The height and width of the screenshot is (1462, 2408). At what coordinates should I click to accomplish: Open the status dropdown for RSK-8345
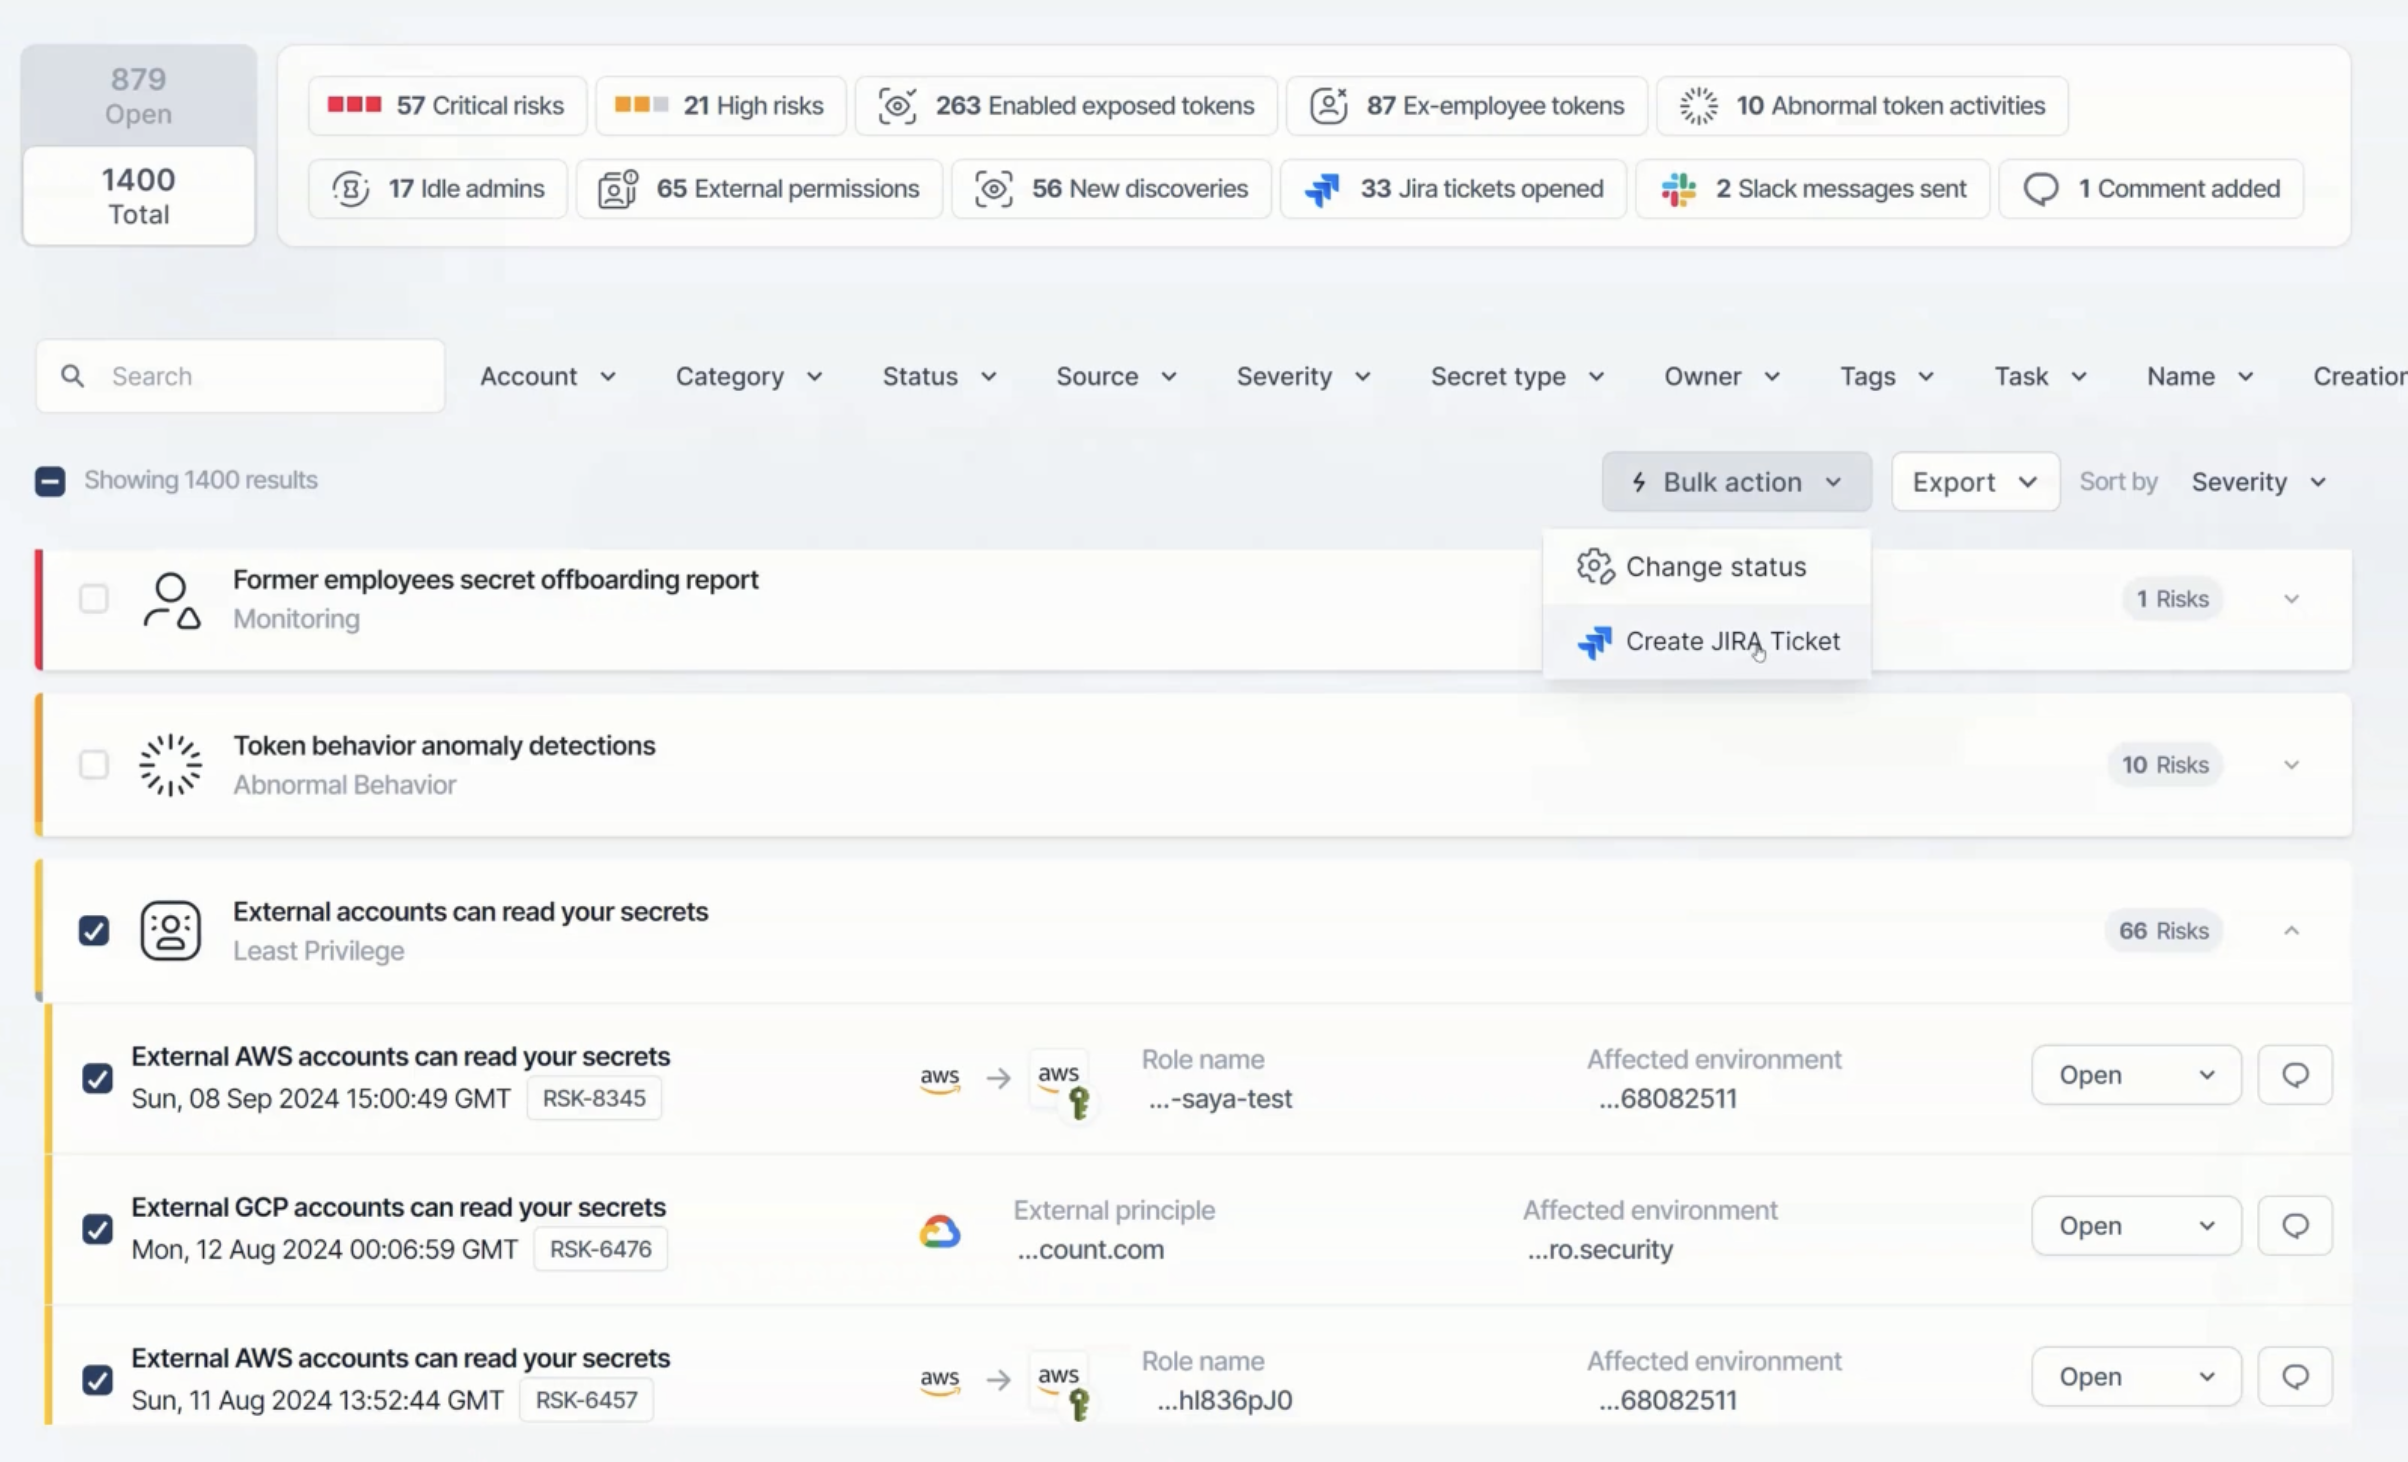point(2136,1075)
